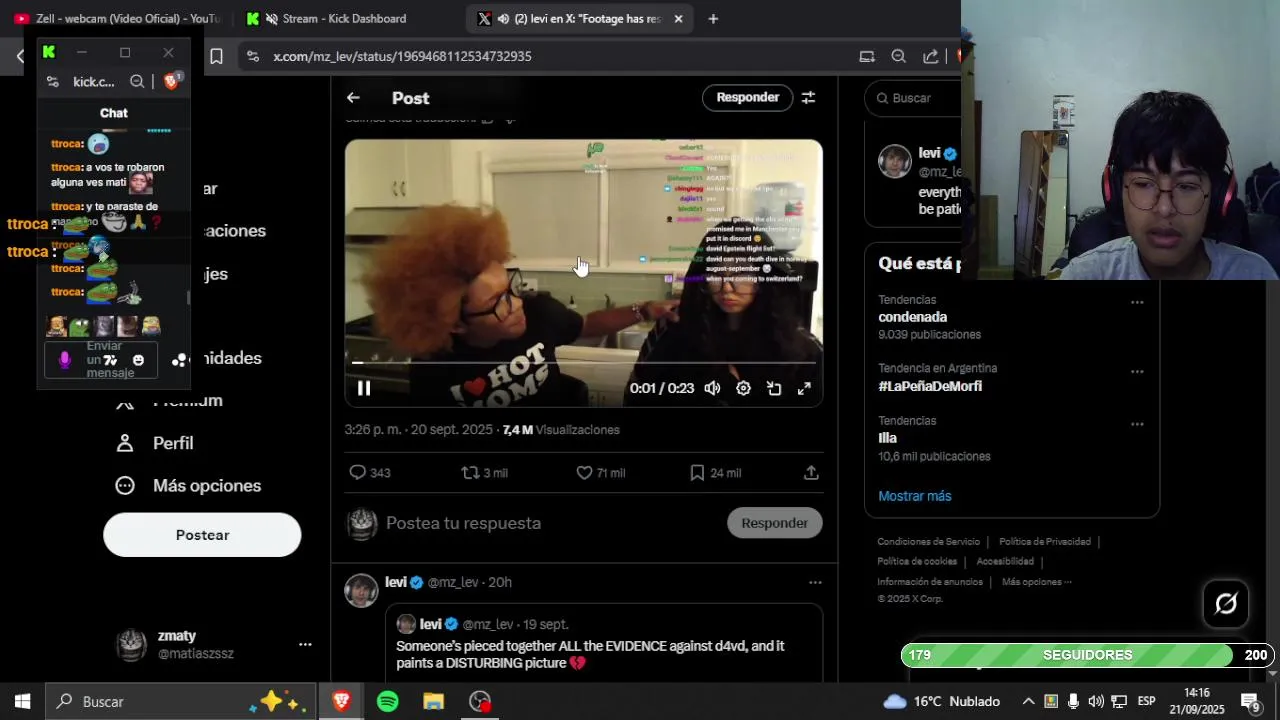Open the system volume speaker in tray
The height and width of the screenshot is (720, 1280).
1096,701
